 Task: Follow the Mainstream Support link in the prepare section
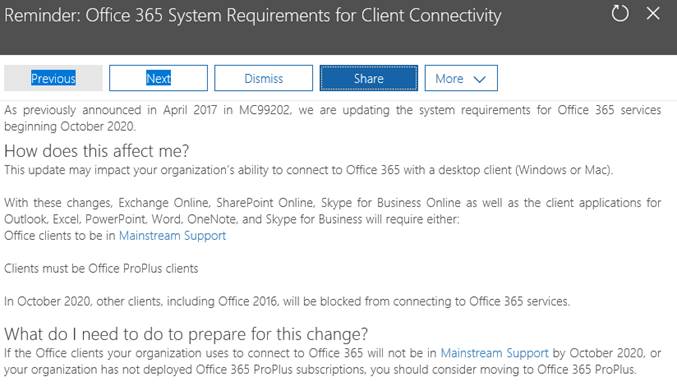click(494, 353)
